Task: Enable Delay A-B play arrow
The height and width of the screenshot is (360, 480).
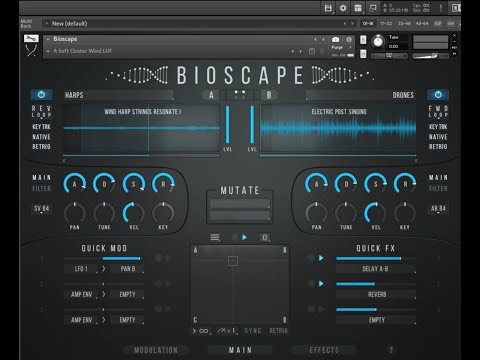Action: (321, 258)
